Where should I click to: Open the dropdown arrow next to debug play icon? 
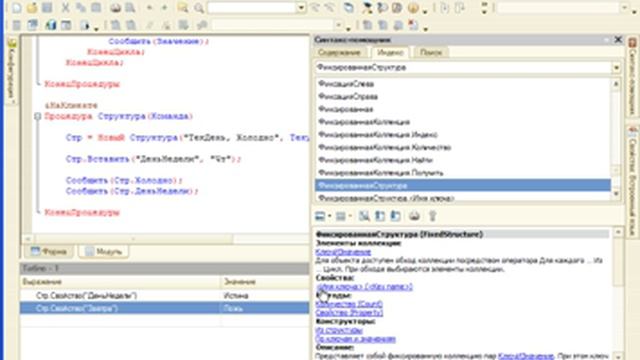coord(96,28)
